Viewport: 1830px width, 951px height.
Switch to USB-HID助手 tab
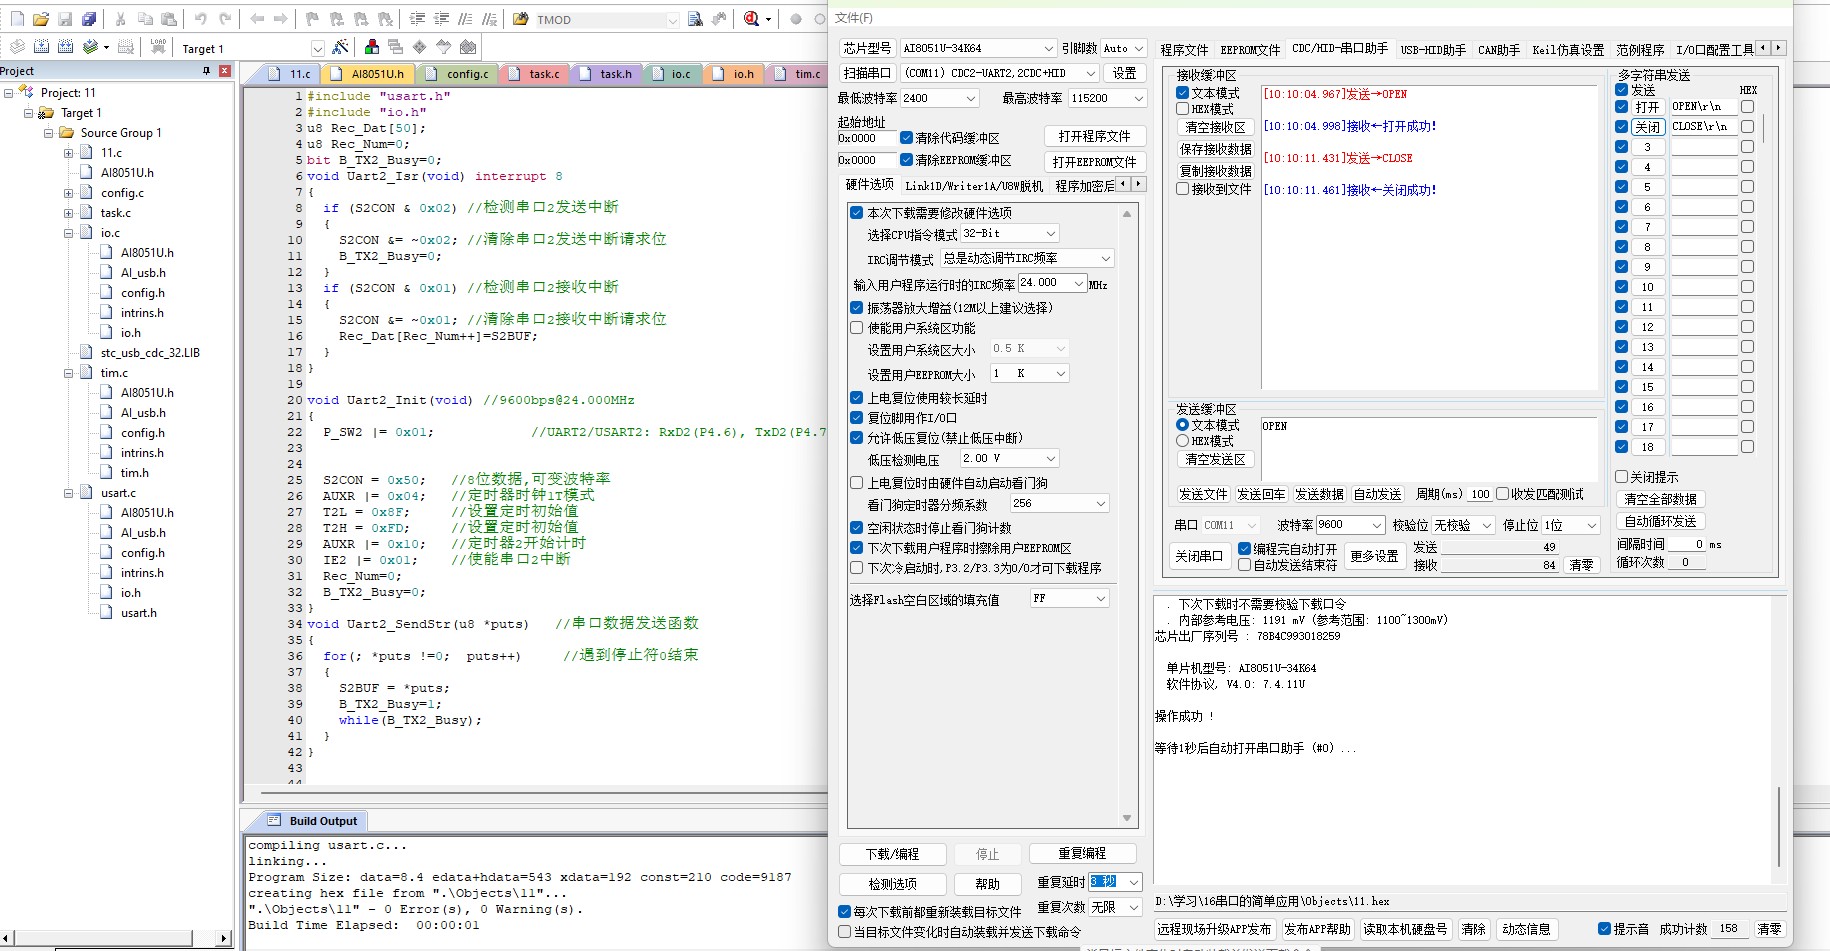pyautogui.click(x=1433, y=49)
